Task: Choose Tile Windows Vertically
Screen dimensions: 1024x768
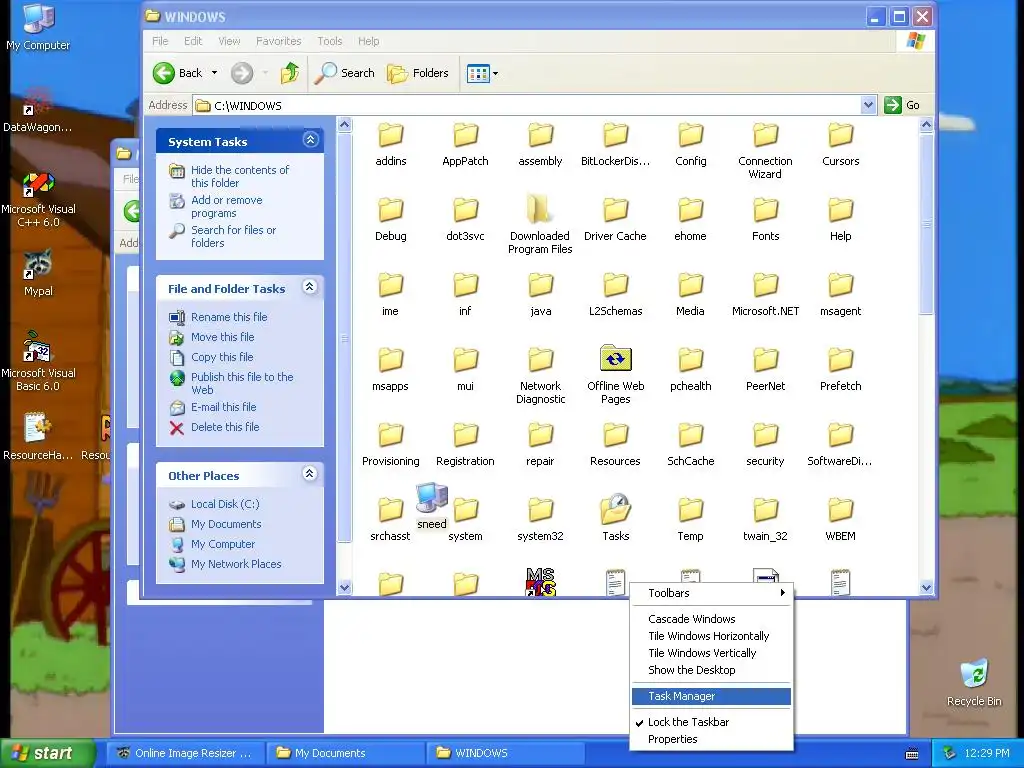Action: 711,653
